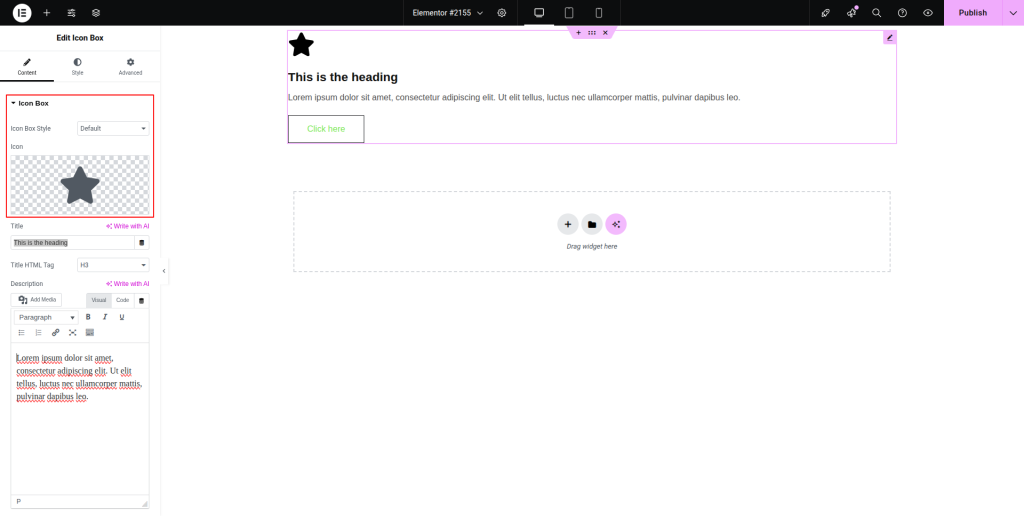Toggle underline in description editor
Screen dimensions: 1024x516
click(121, 317)
